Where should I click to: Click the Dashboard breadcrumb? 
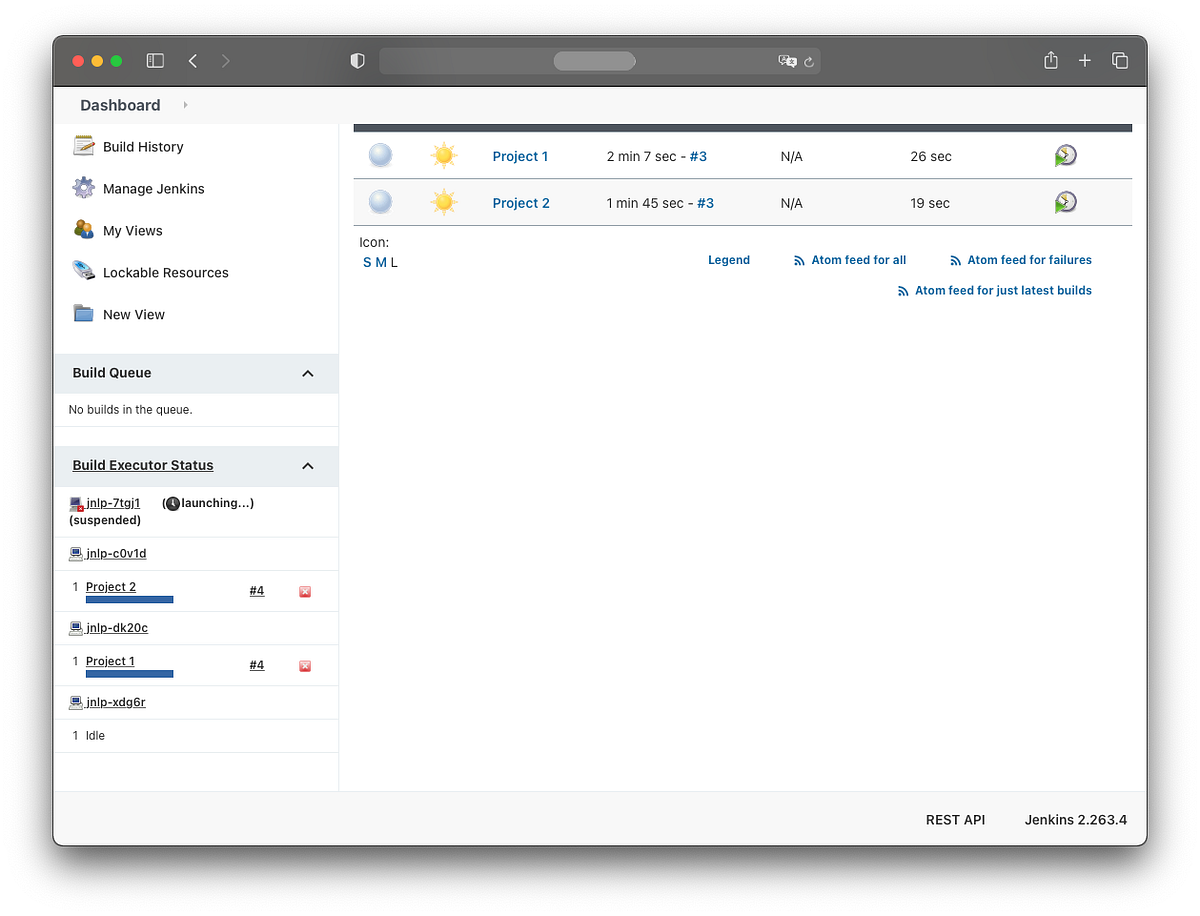pyautogui.click(x=119, y=104)
